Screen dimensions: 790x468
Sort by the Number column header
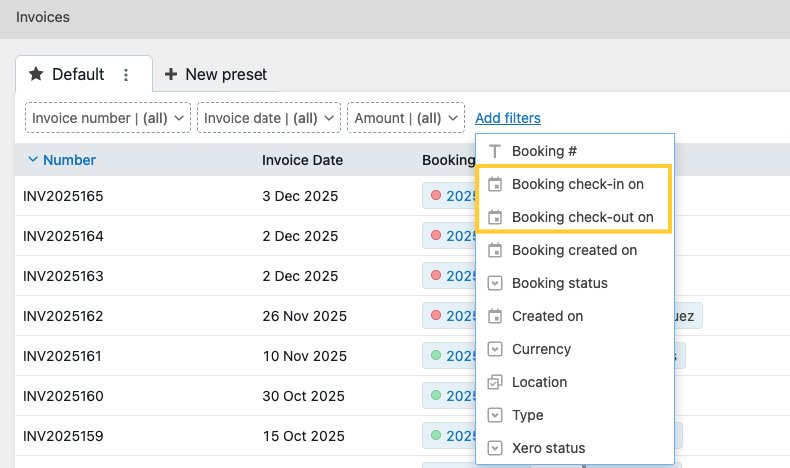click(69, 160)
